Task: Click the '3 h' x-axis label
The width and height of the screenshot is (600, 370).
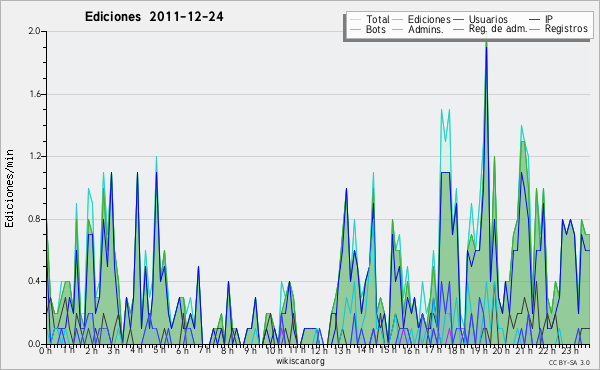Action: pyautogui.click(x=114, y=351)
